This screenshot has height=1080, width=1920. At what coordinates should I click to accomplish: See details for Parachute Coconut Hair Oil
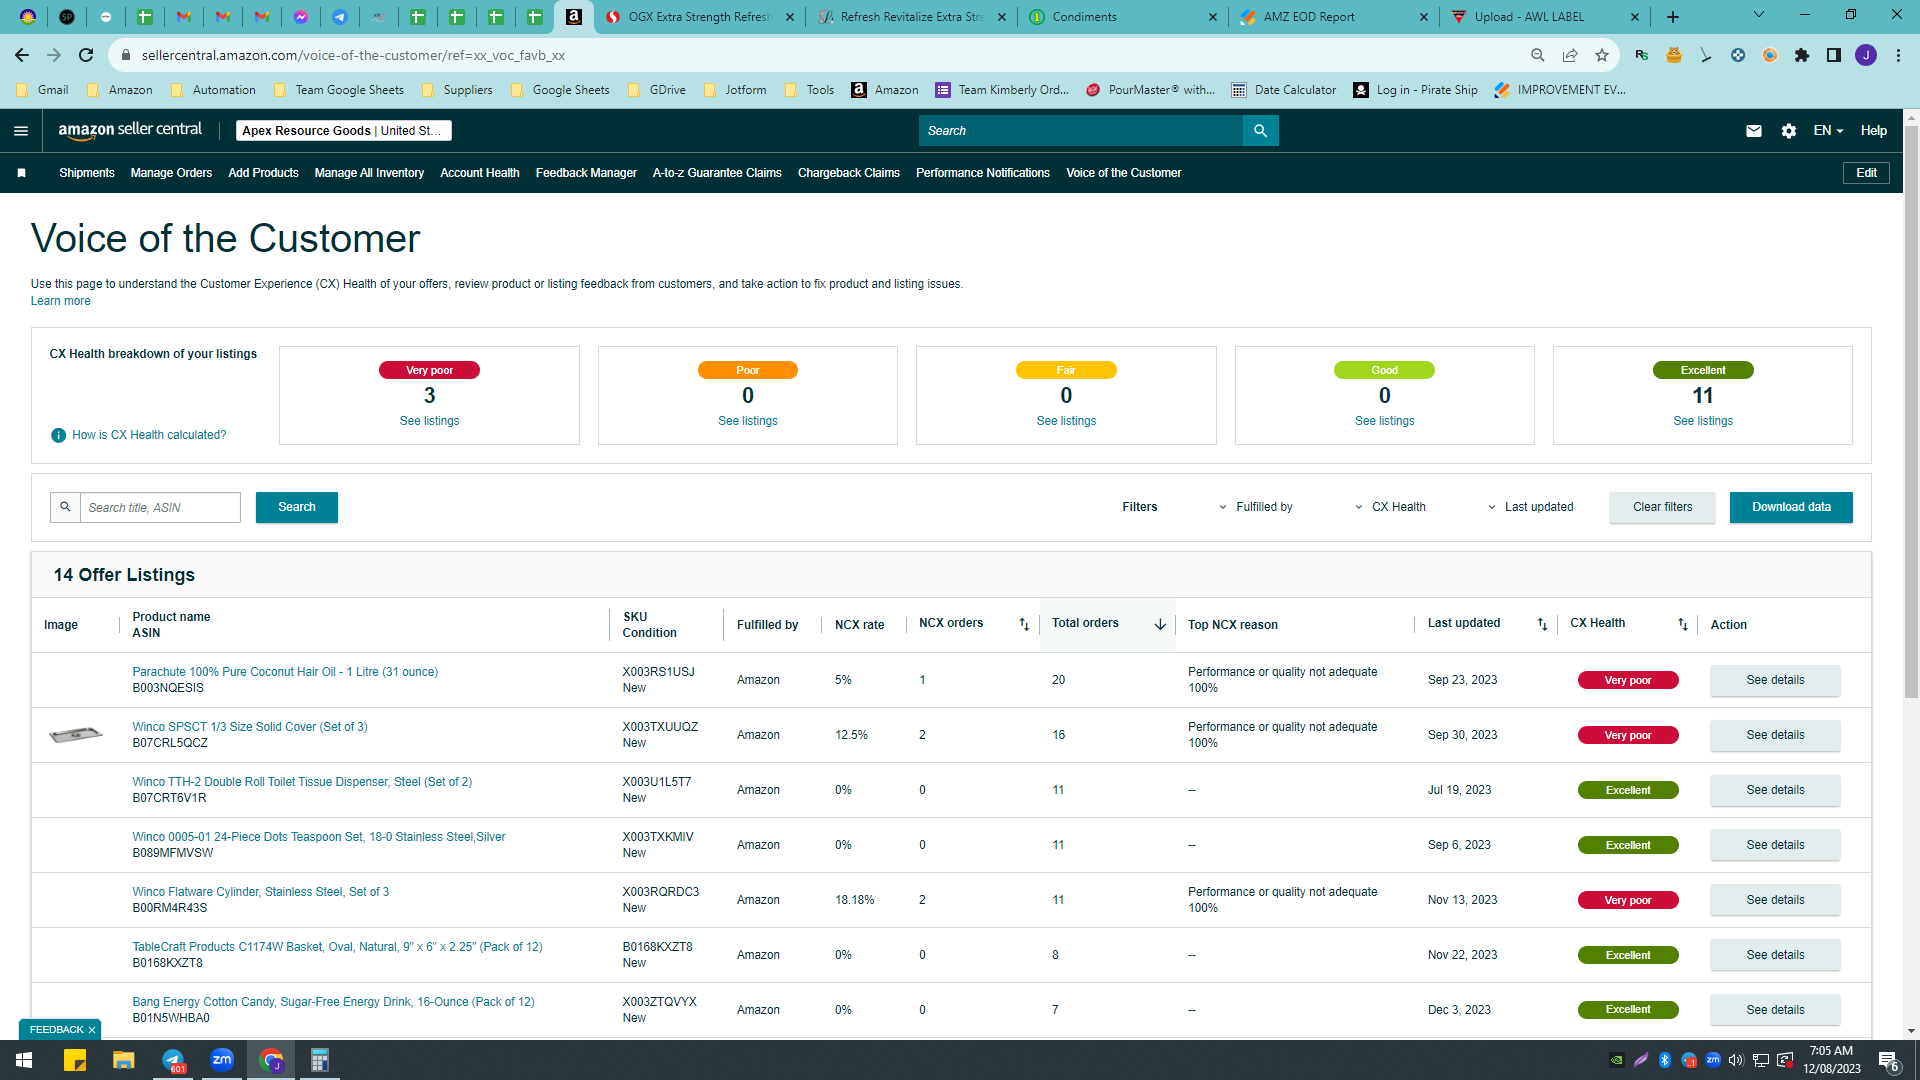pos(1775,680)
